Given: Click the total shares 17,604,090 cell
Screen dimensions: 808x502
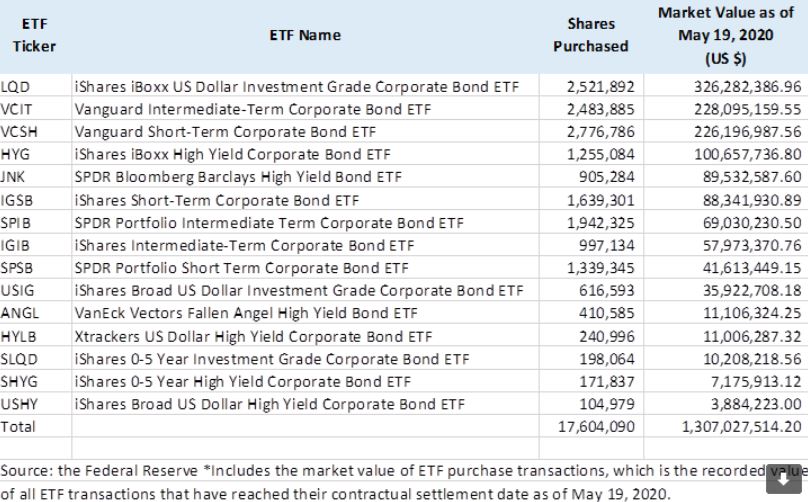Looking at the screenshot, I should coord(596,426).
